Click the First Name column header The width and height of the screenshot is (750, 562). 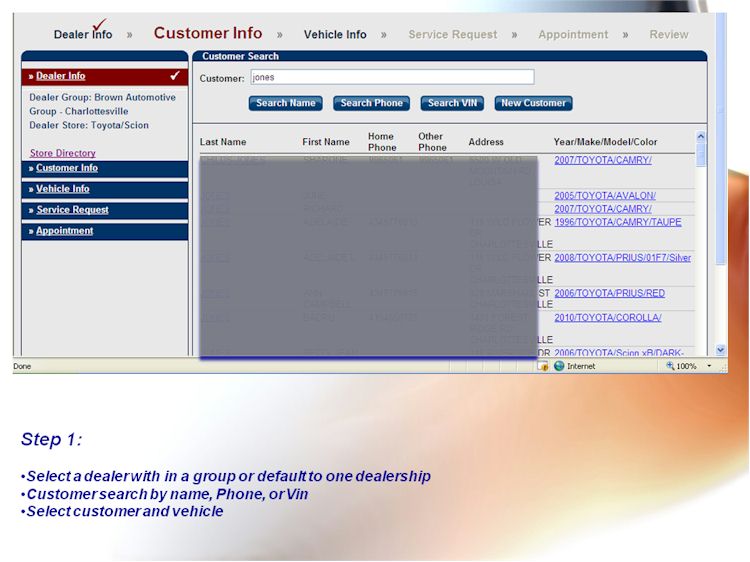point(326,142)
